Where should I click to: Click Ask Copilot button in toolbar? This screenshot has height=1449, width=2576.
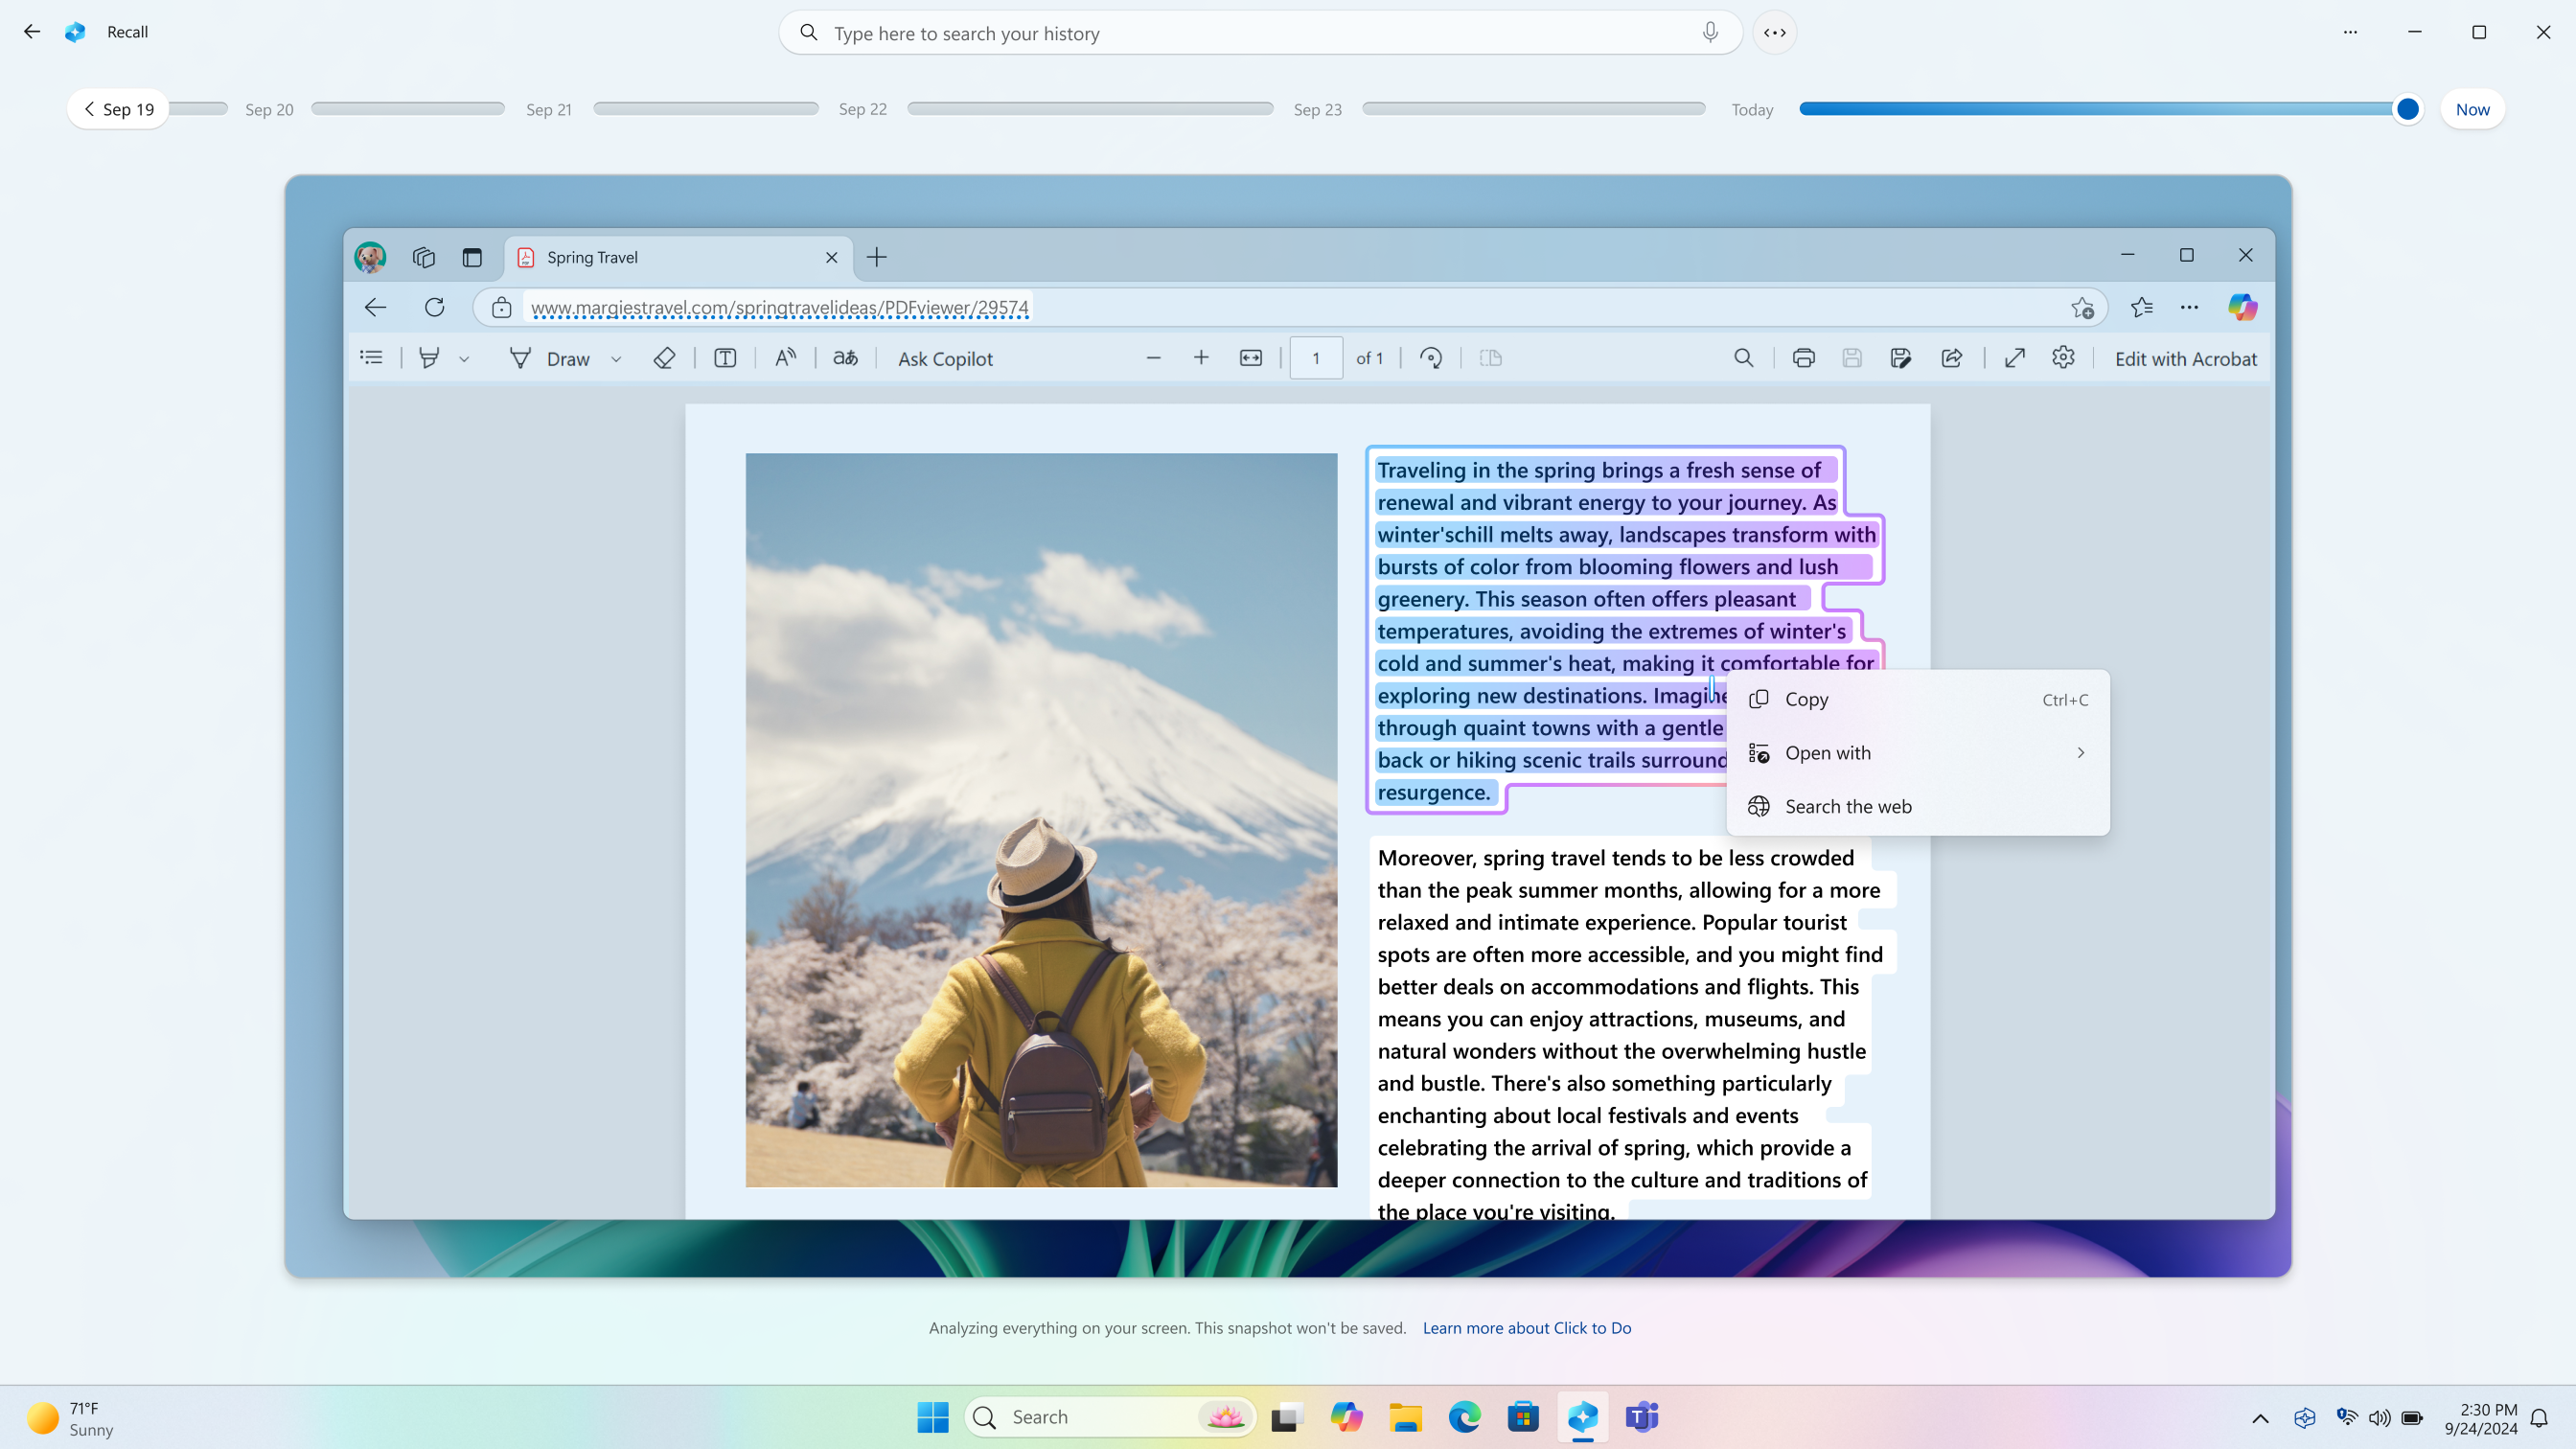947,357
